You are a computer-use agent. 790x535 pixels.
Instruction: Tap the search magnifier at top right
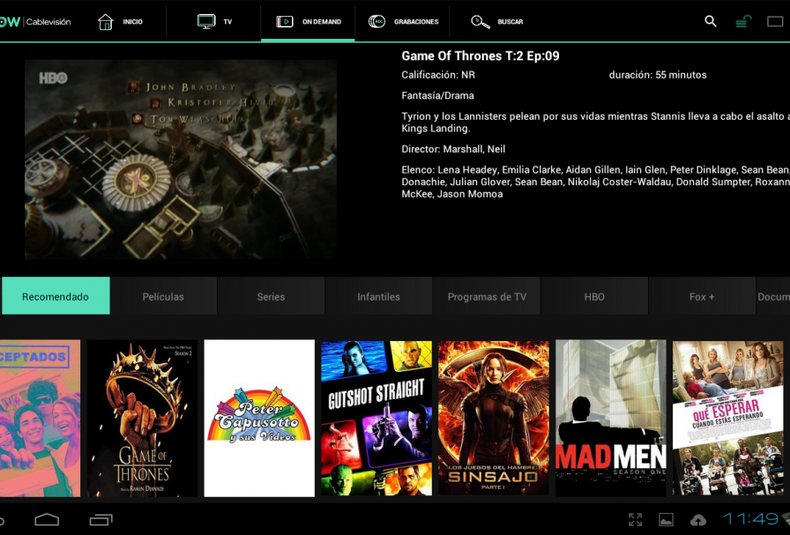pos(710,21)
